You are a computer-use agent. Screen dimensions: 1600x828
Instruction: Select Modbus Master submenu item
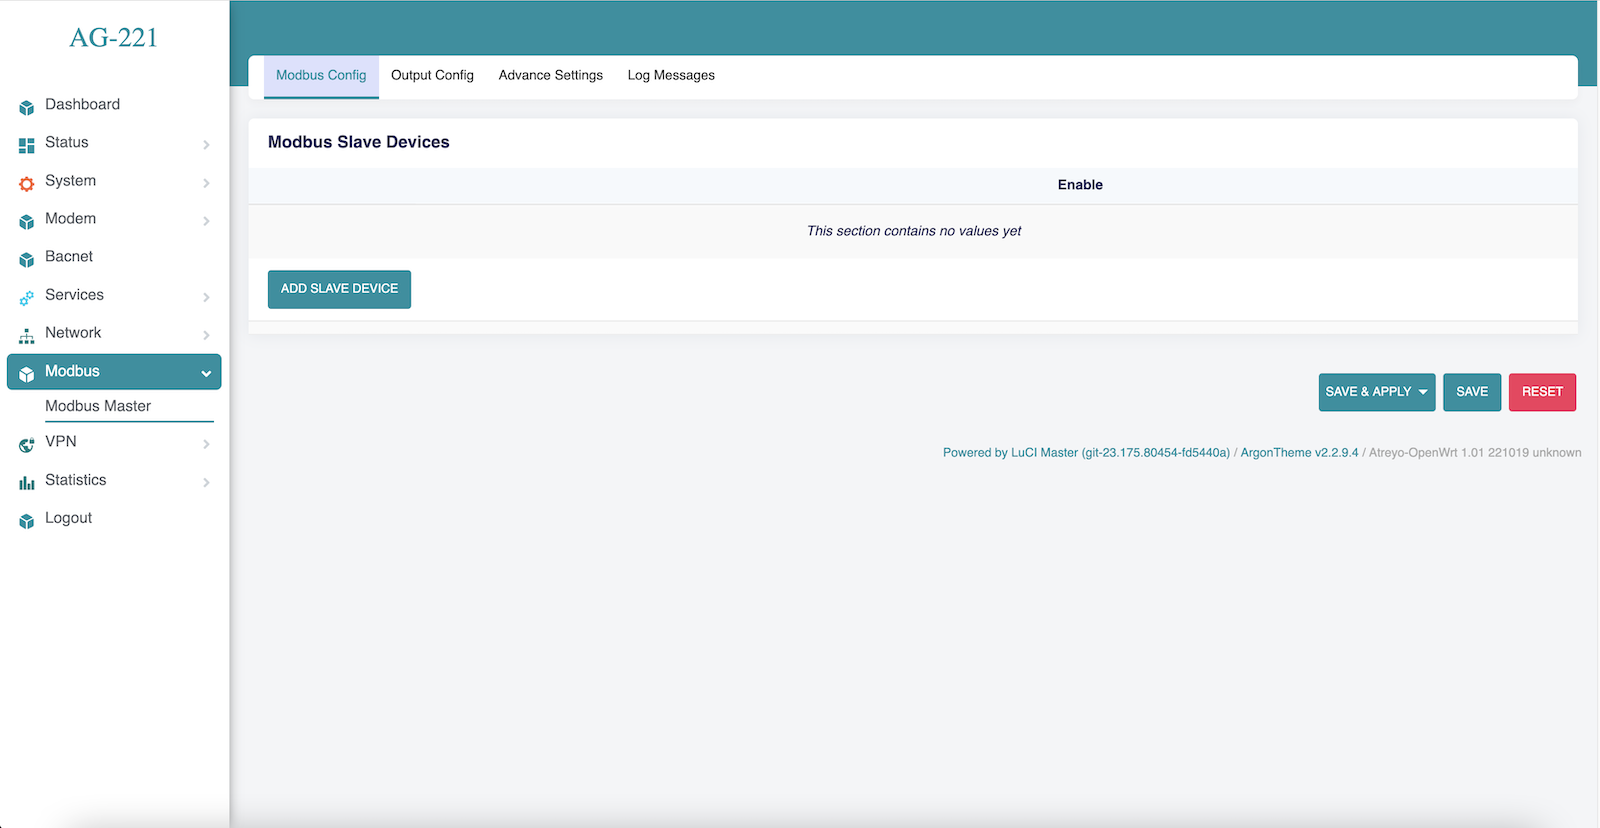coord(98,406)
